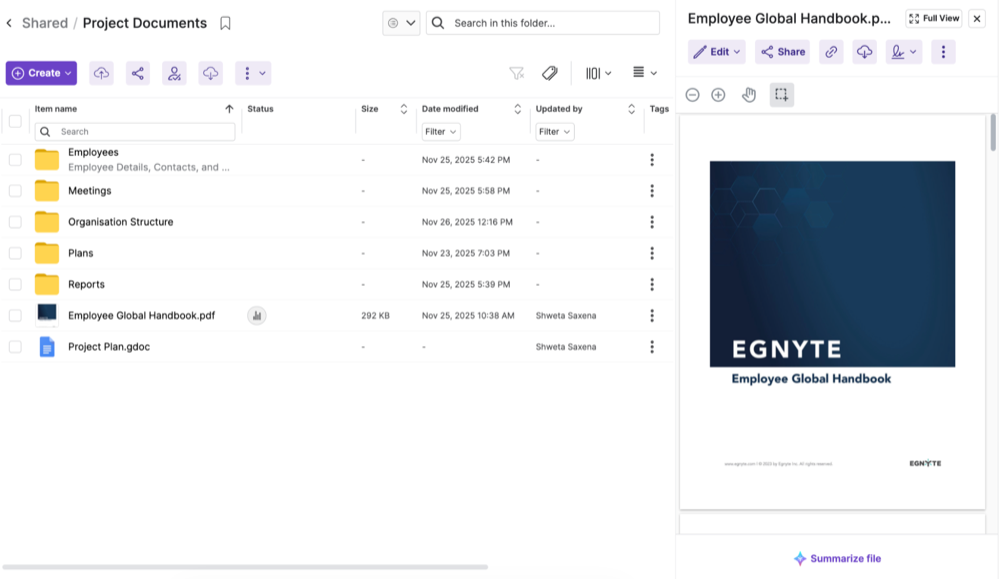This screenshot has height=579, width=999.
Task: Zoom in on the PDF preview
Action: (x=718, y=94)
